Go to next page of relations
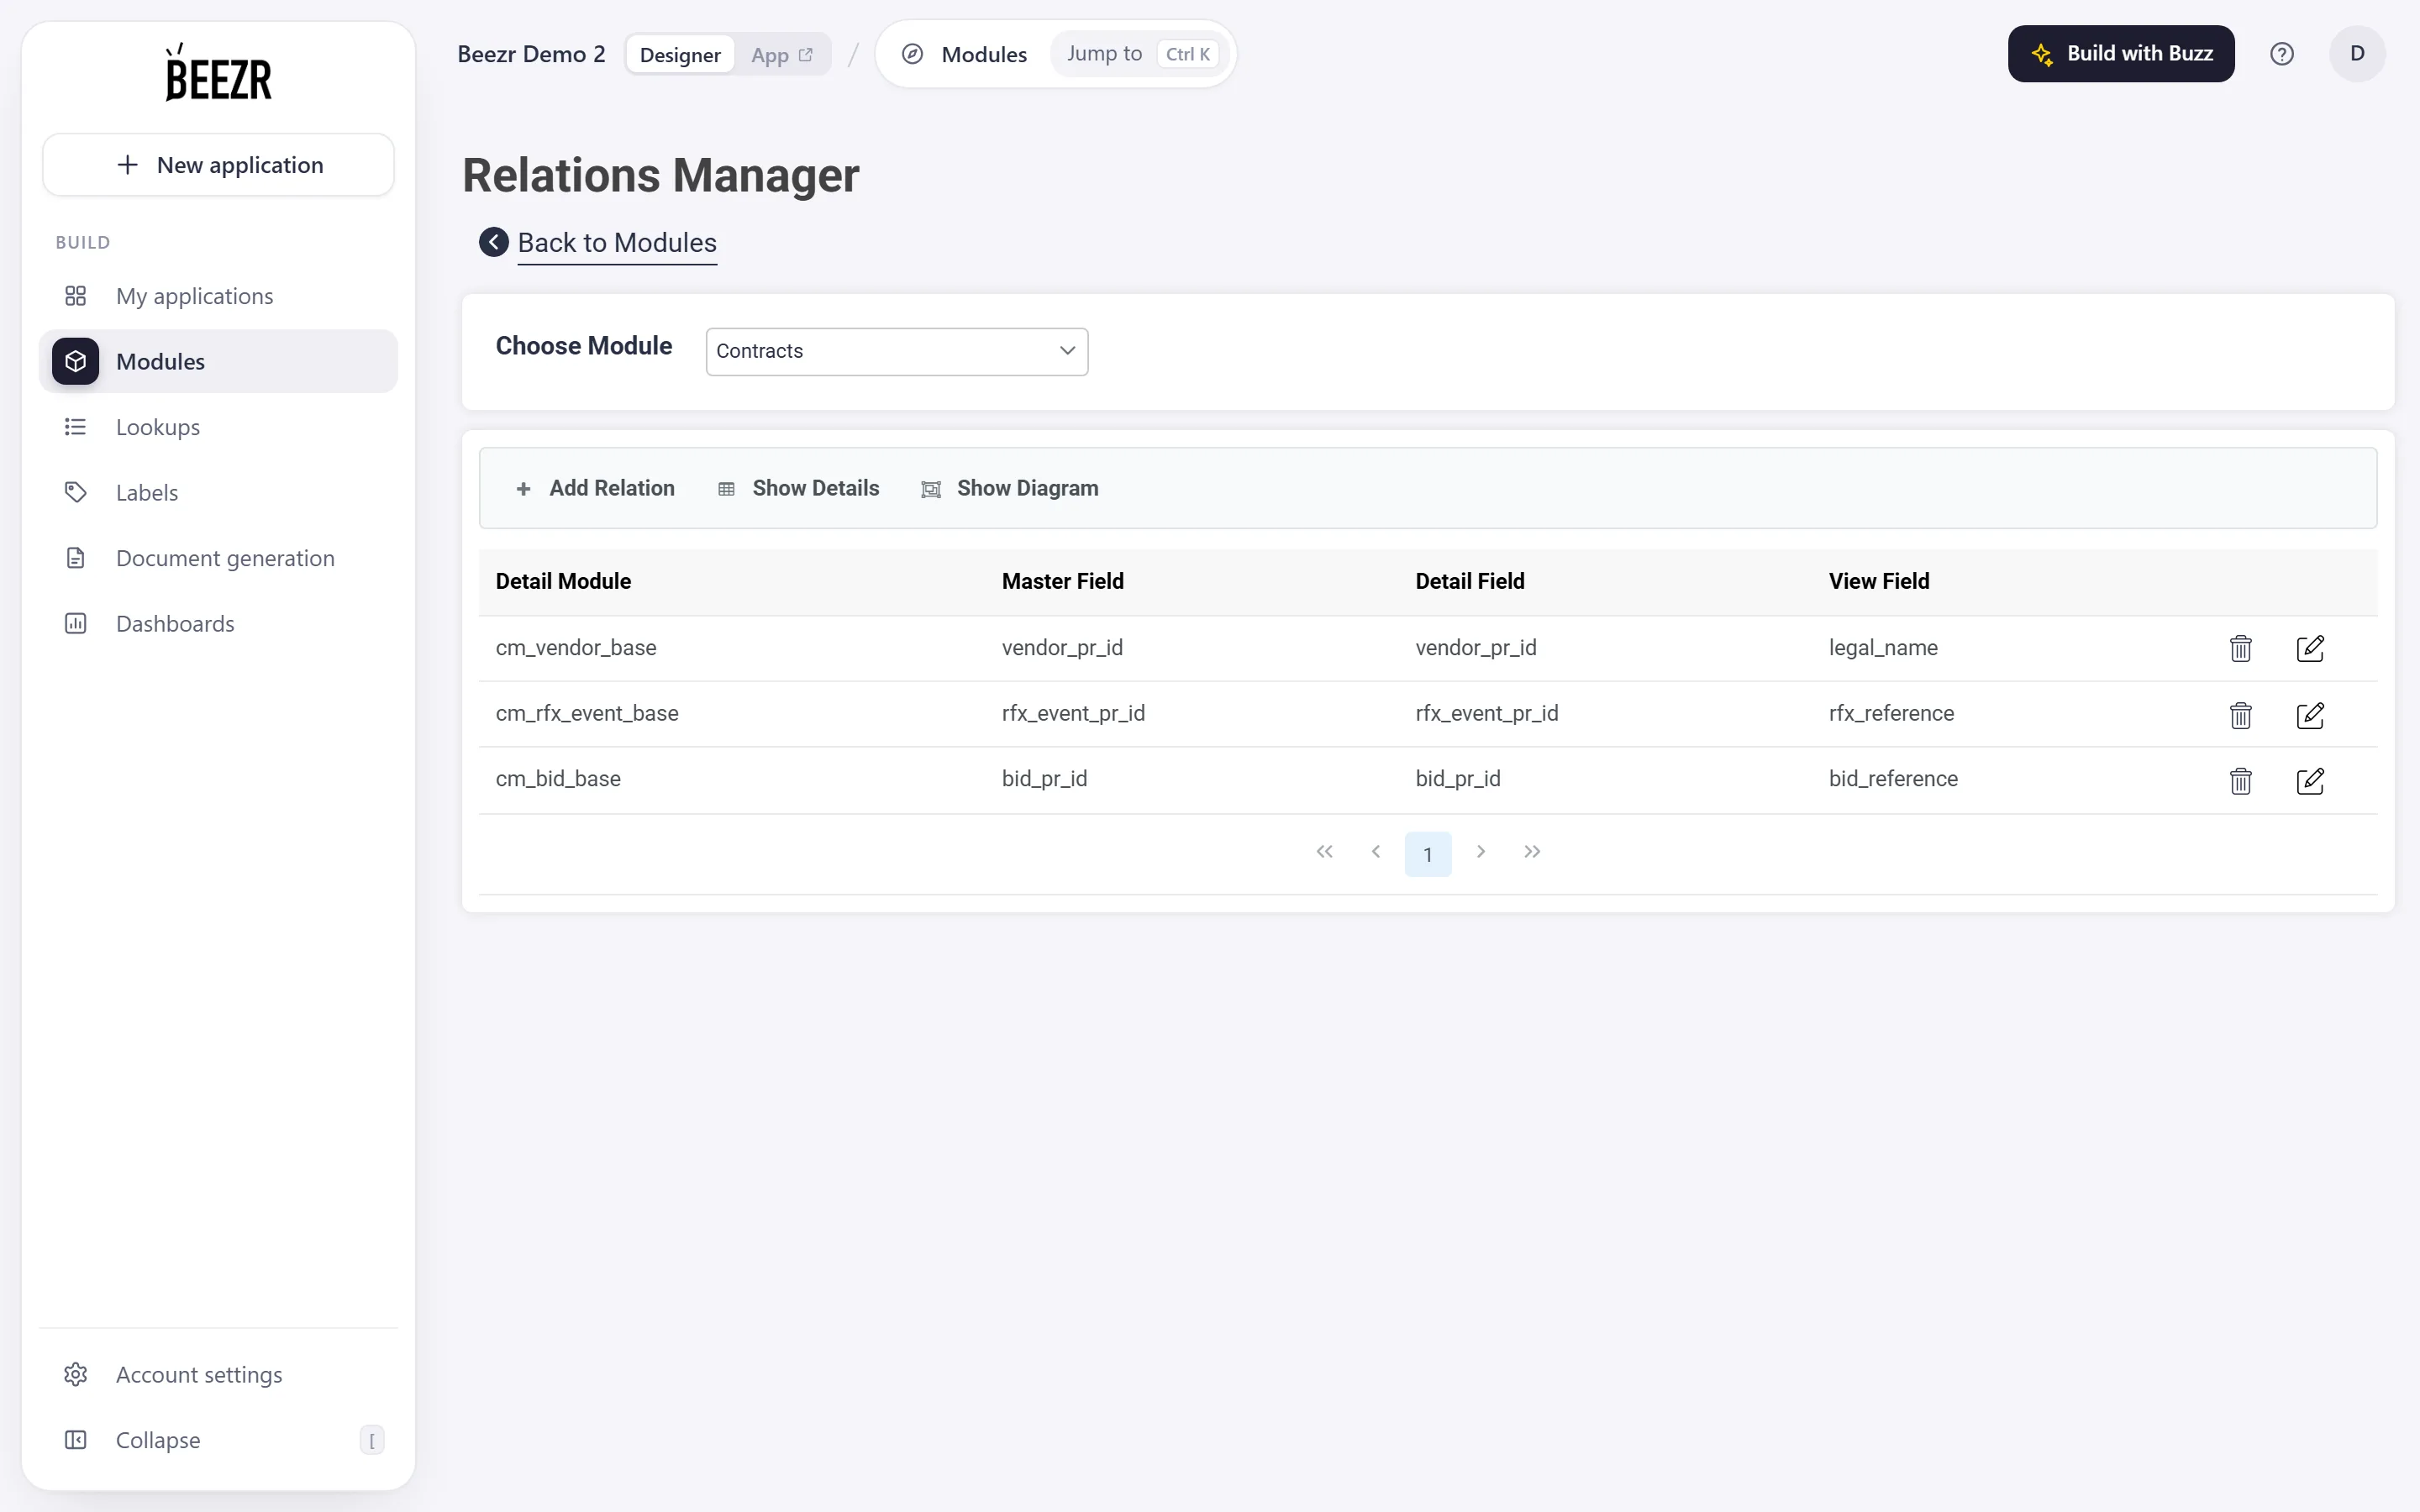 coord(1481,852)
